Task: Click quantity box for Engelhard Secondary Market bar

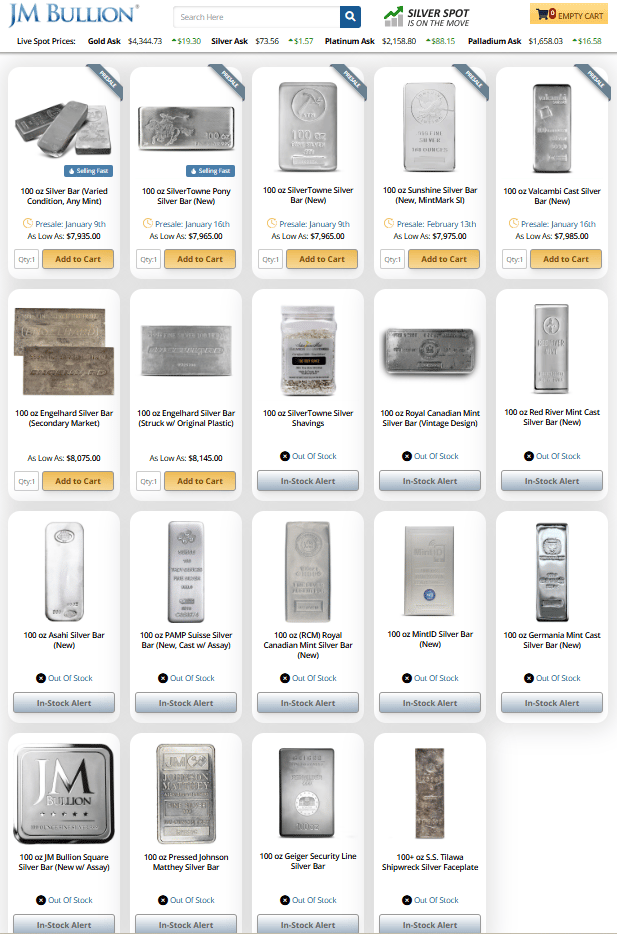Action: tap(26, 481)
